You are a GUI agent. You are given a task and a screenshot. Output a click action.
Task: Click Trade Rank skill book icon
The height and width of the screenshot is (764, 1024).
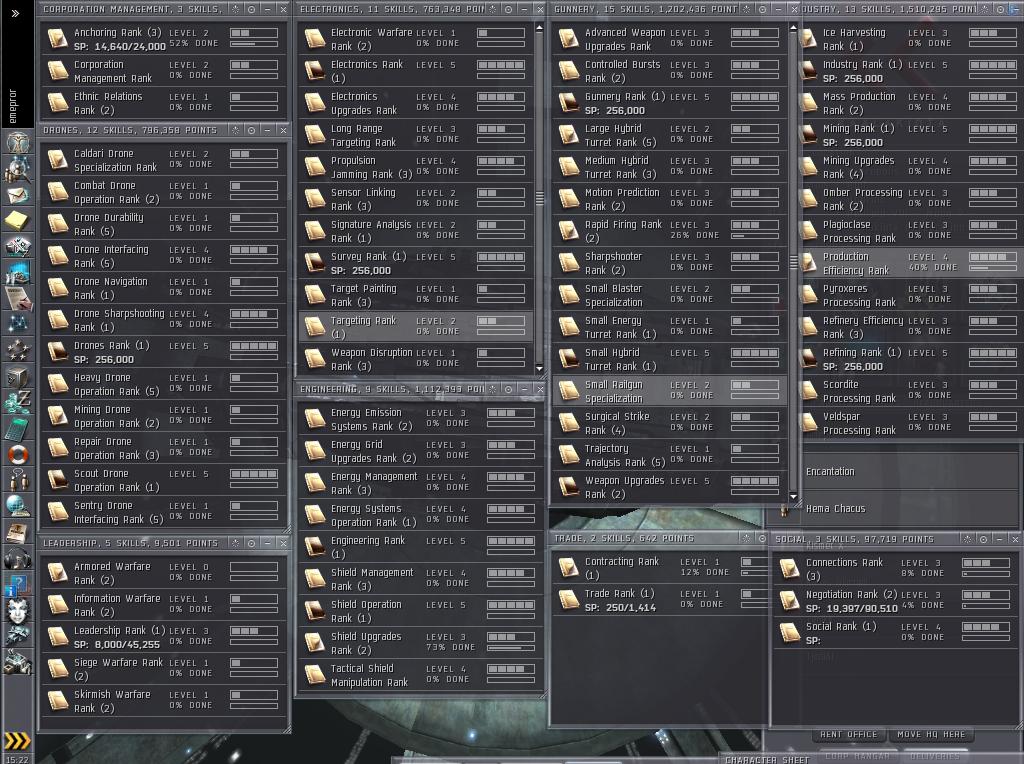[569, 599]
